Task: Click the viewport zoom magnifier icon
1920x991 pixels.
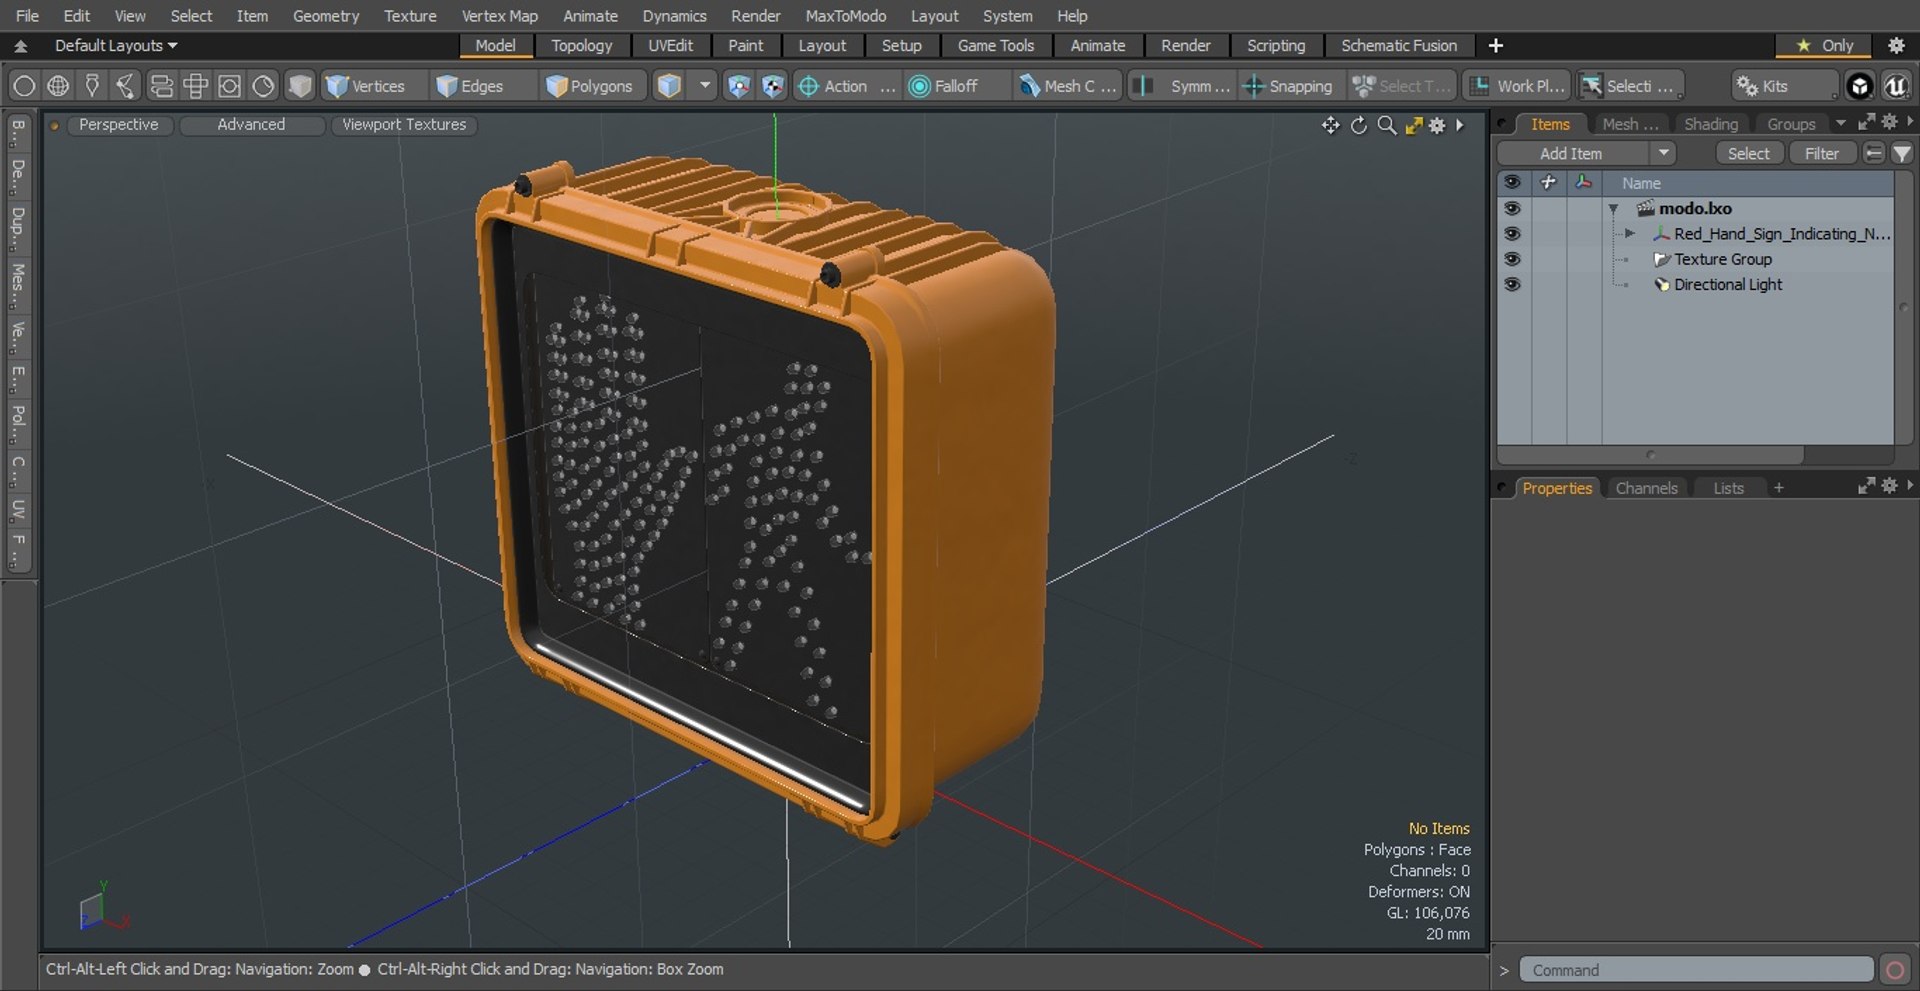Action: point(1386,125)
